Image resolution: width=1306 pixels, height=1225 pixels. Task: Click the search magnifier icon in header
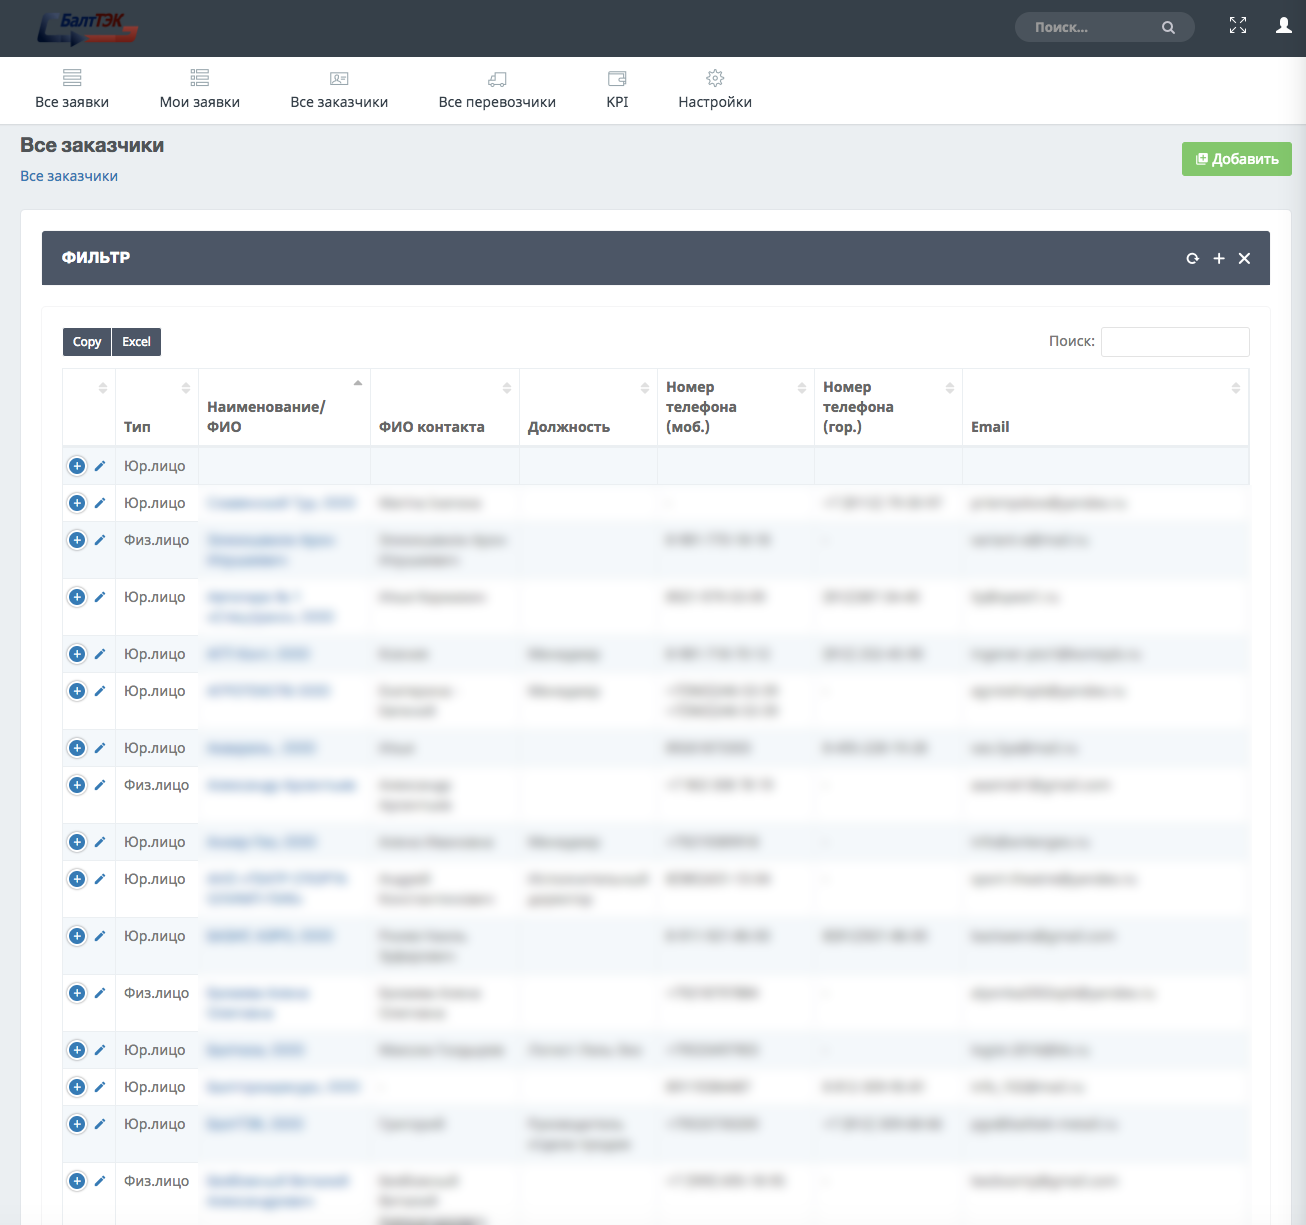(x=1168, y=27)
